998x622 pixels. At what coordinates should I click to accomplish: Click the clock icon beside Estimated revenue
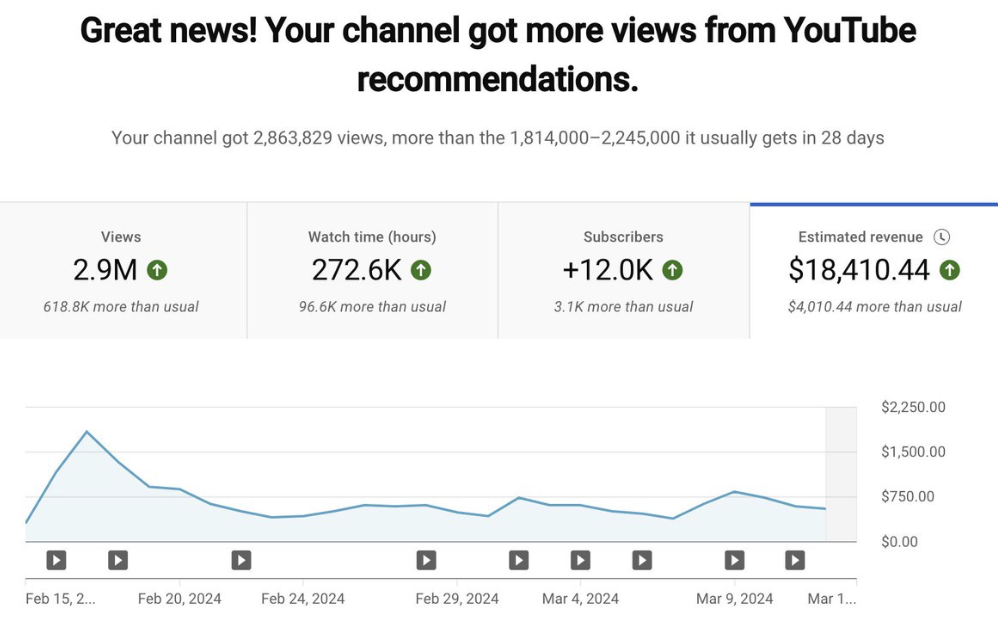941,237
